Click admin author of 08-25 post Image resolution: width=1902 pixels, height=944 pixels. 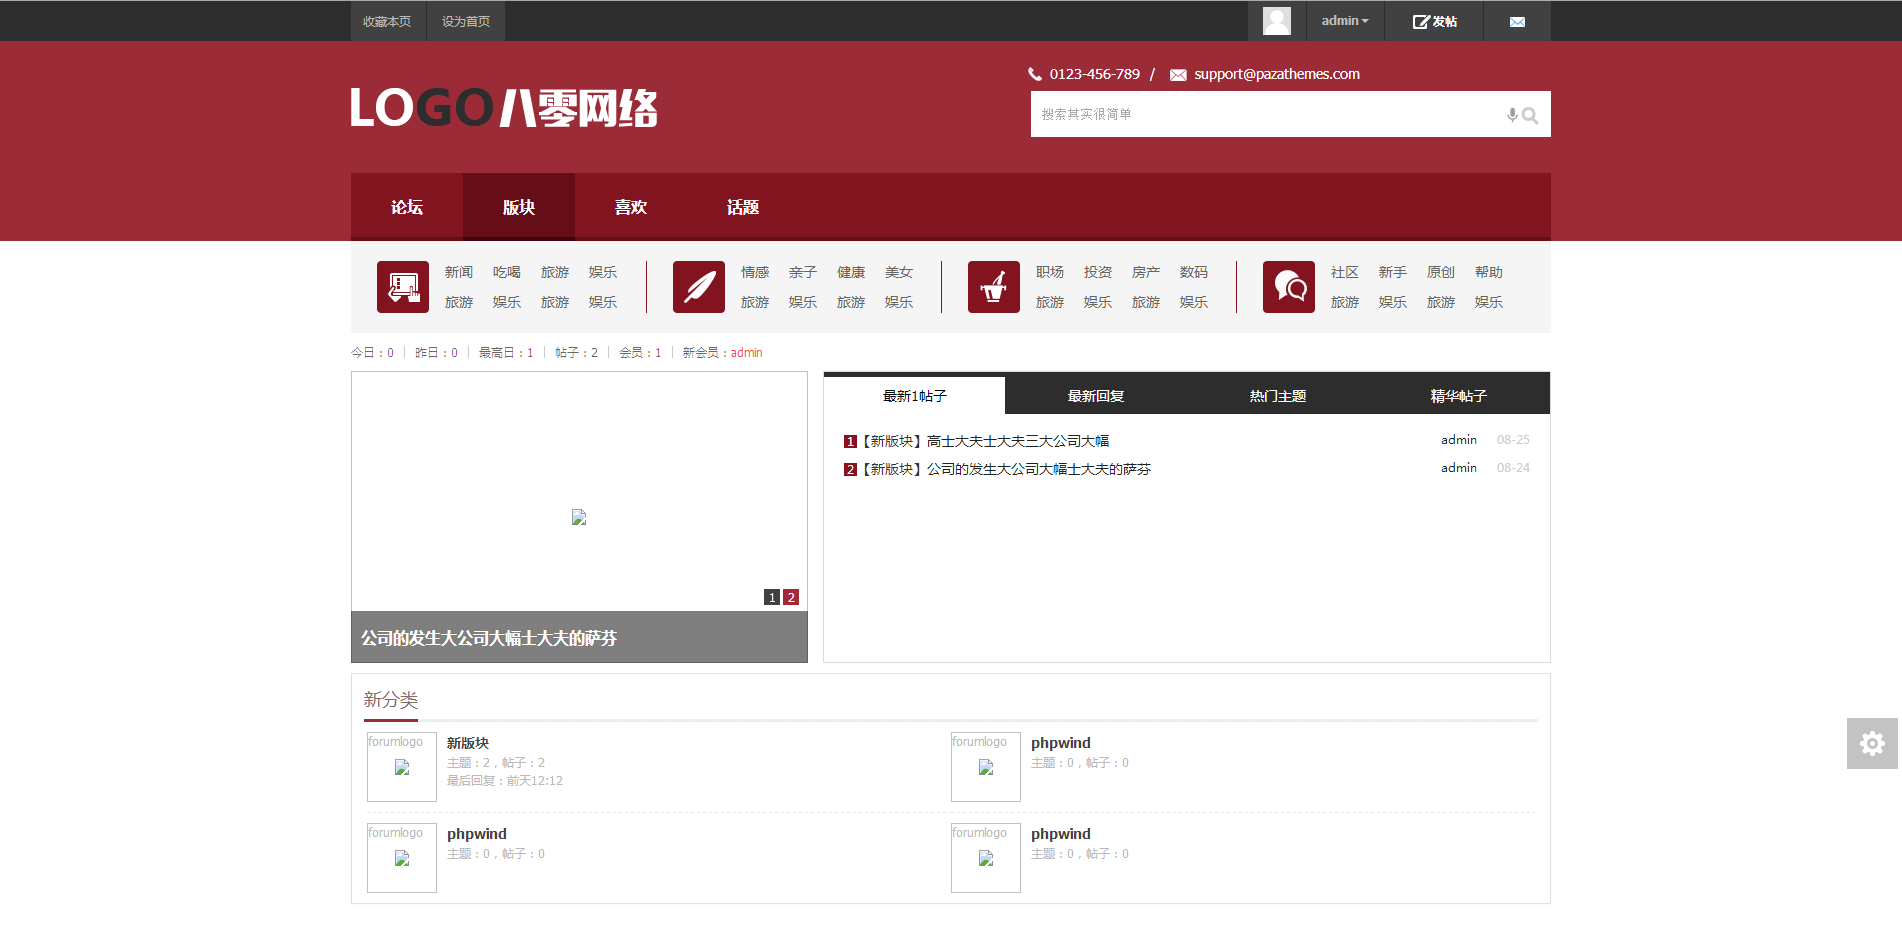pyautogui.click(x=1459, y=440)
